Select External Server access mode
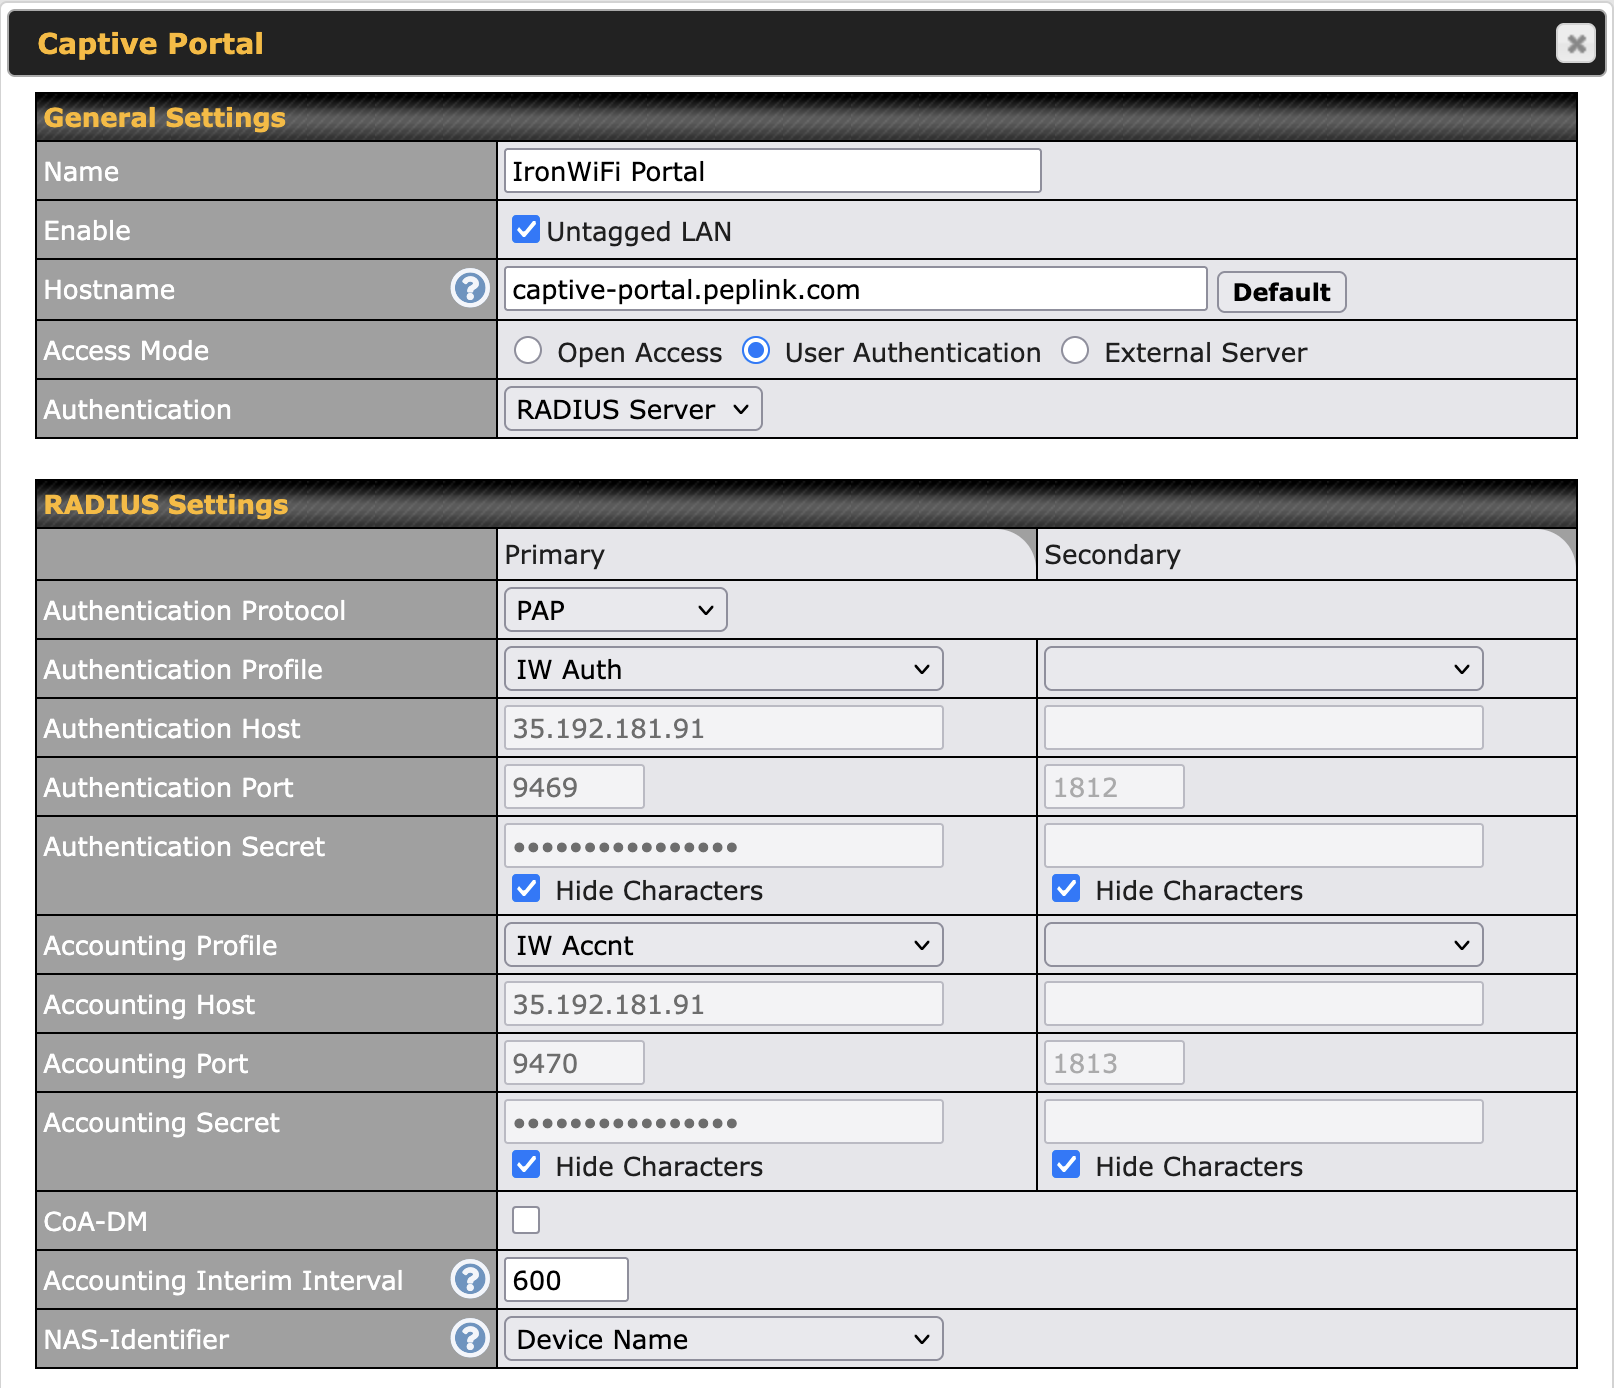Viewport: 1614px width, 1388px height. [1075, 351]
